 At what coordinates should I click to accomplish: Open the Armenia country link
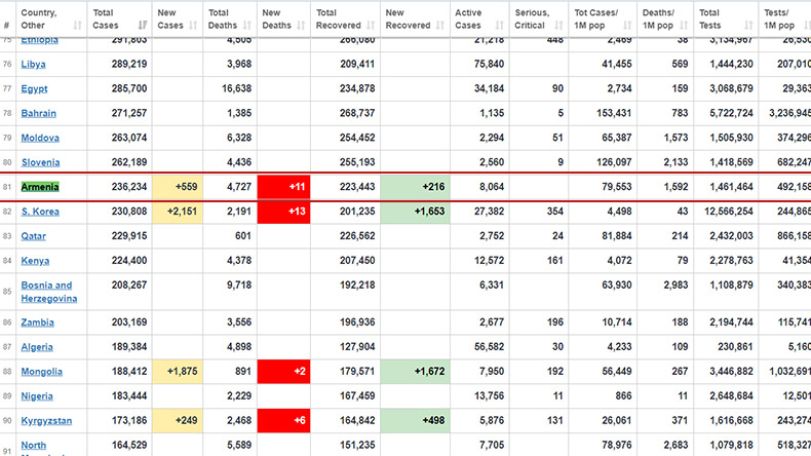40,187
